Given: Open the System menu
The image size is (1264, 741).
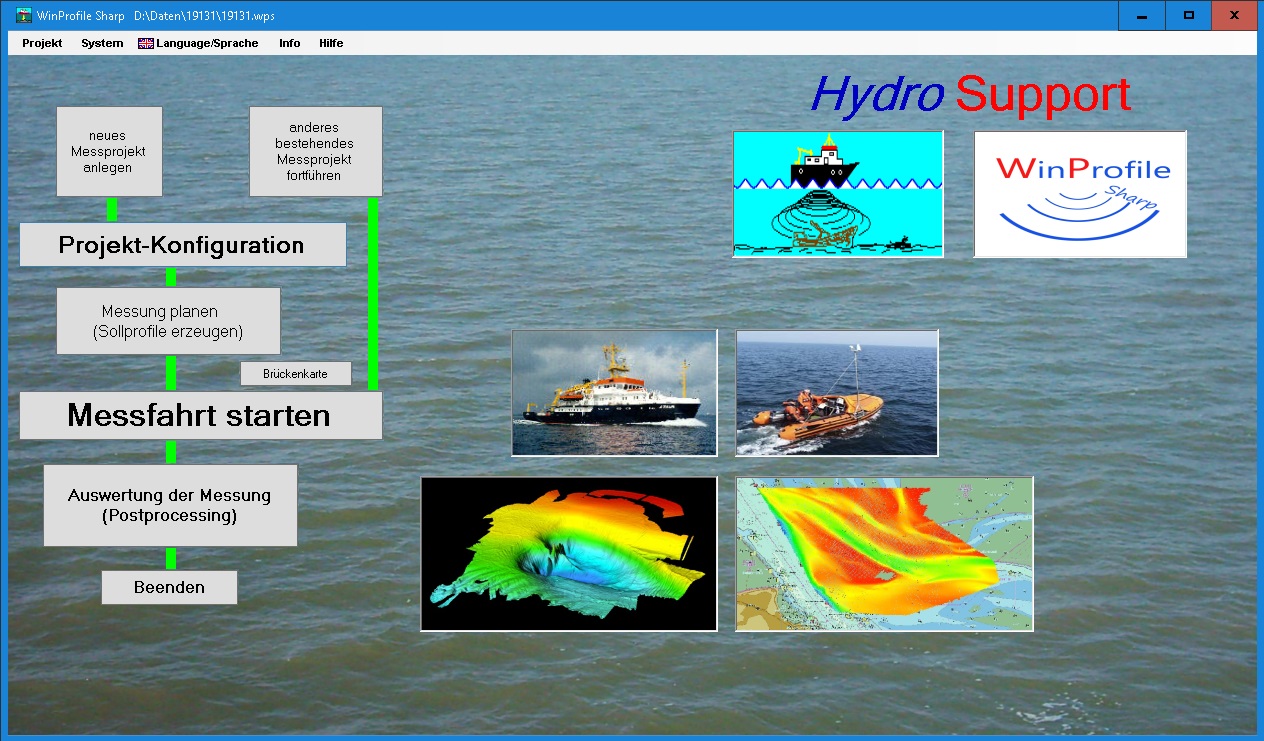Looking at the screenshot, I should (x=102, y=44).
